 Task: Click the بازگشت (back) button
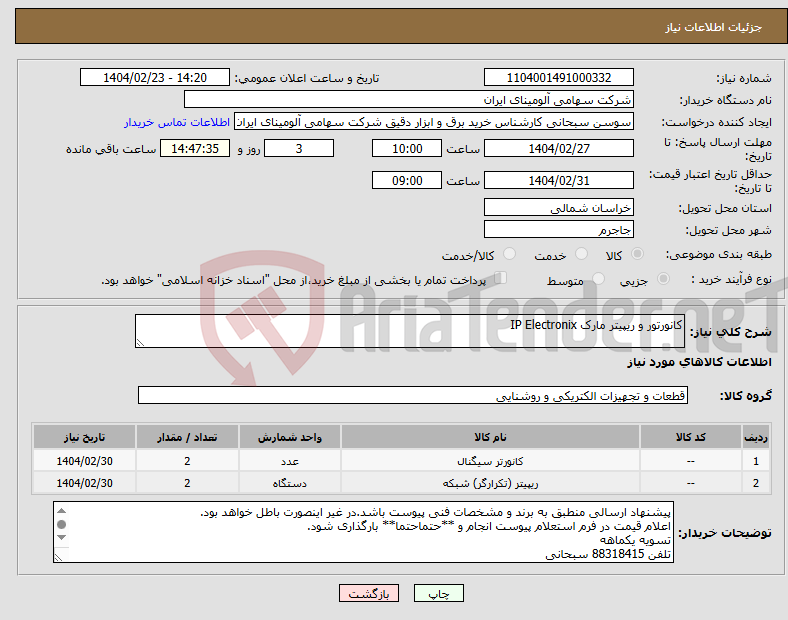(x=369, y=593)
